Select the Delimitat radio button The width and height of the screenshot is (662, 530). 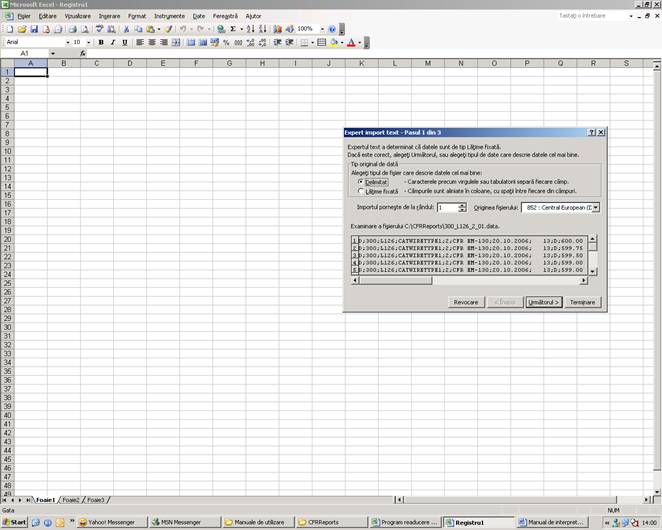point(360,181)
